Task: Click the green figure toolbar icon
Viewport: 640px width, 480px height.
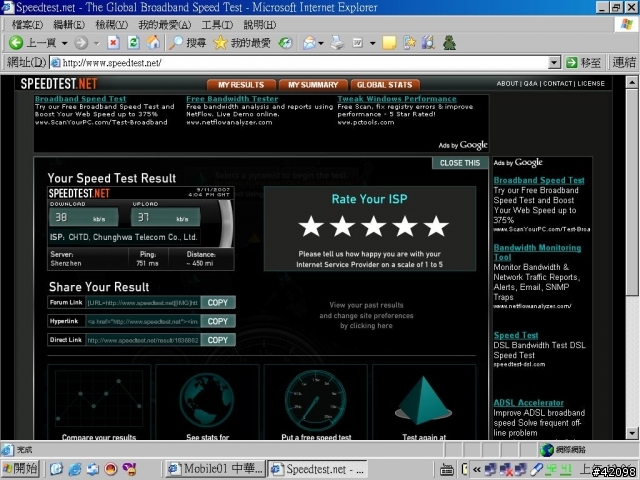Action: 449,42
